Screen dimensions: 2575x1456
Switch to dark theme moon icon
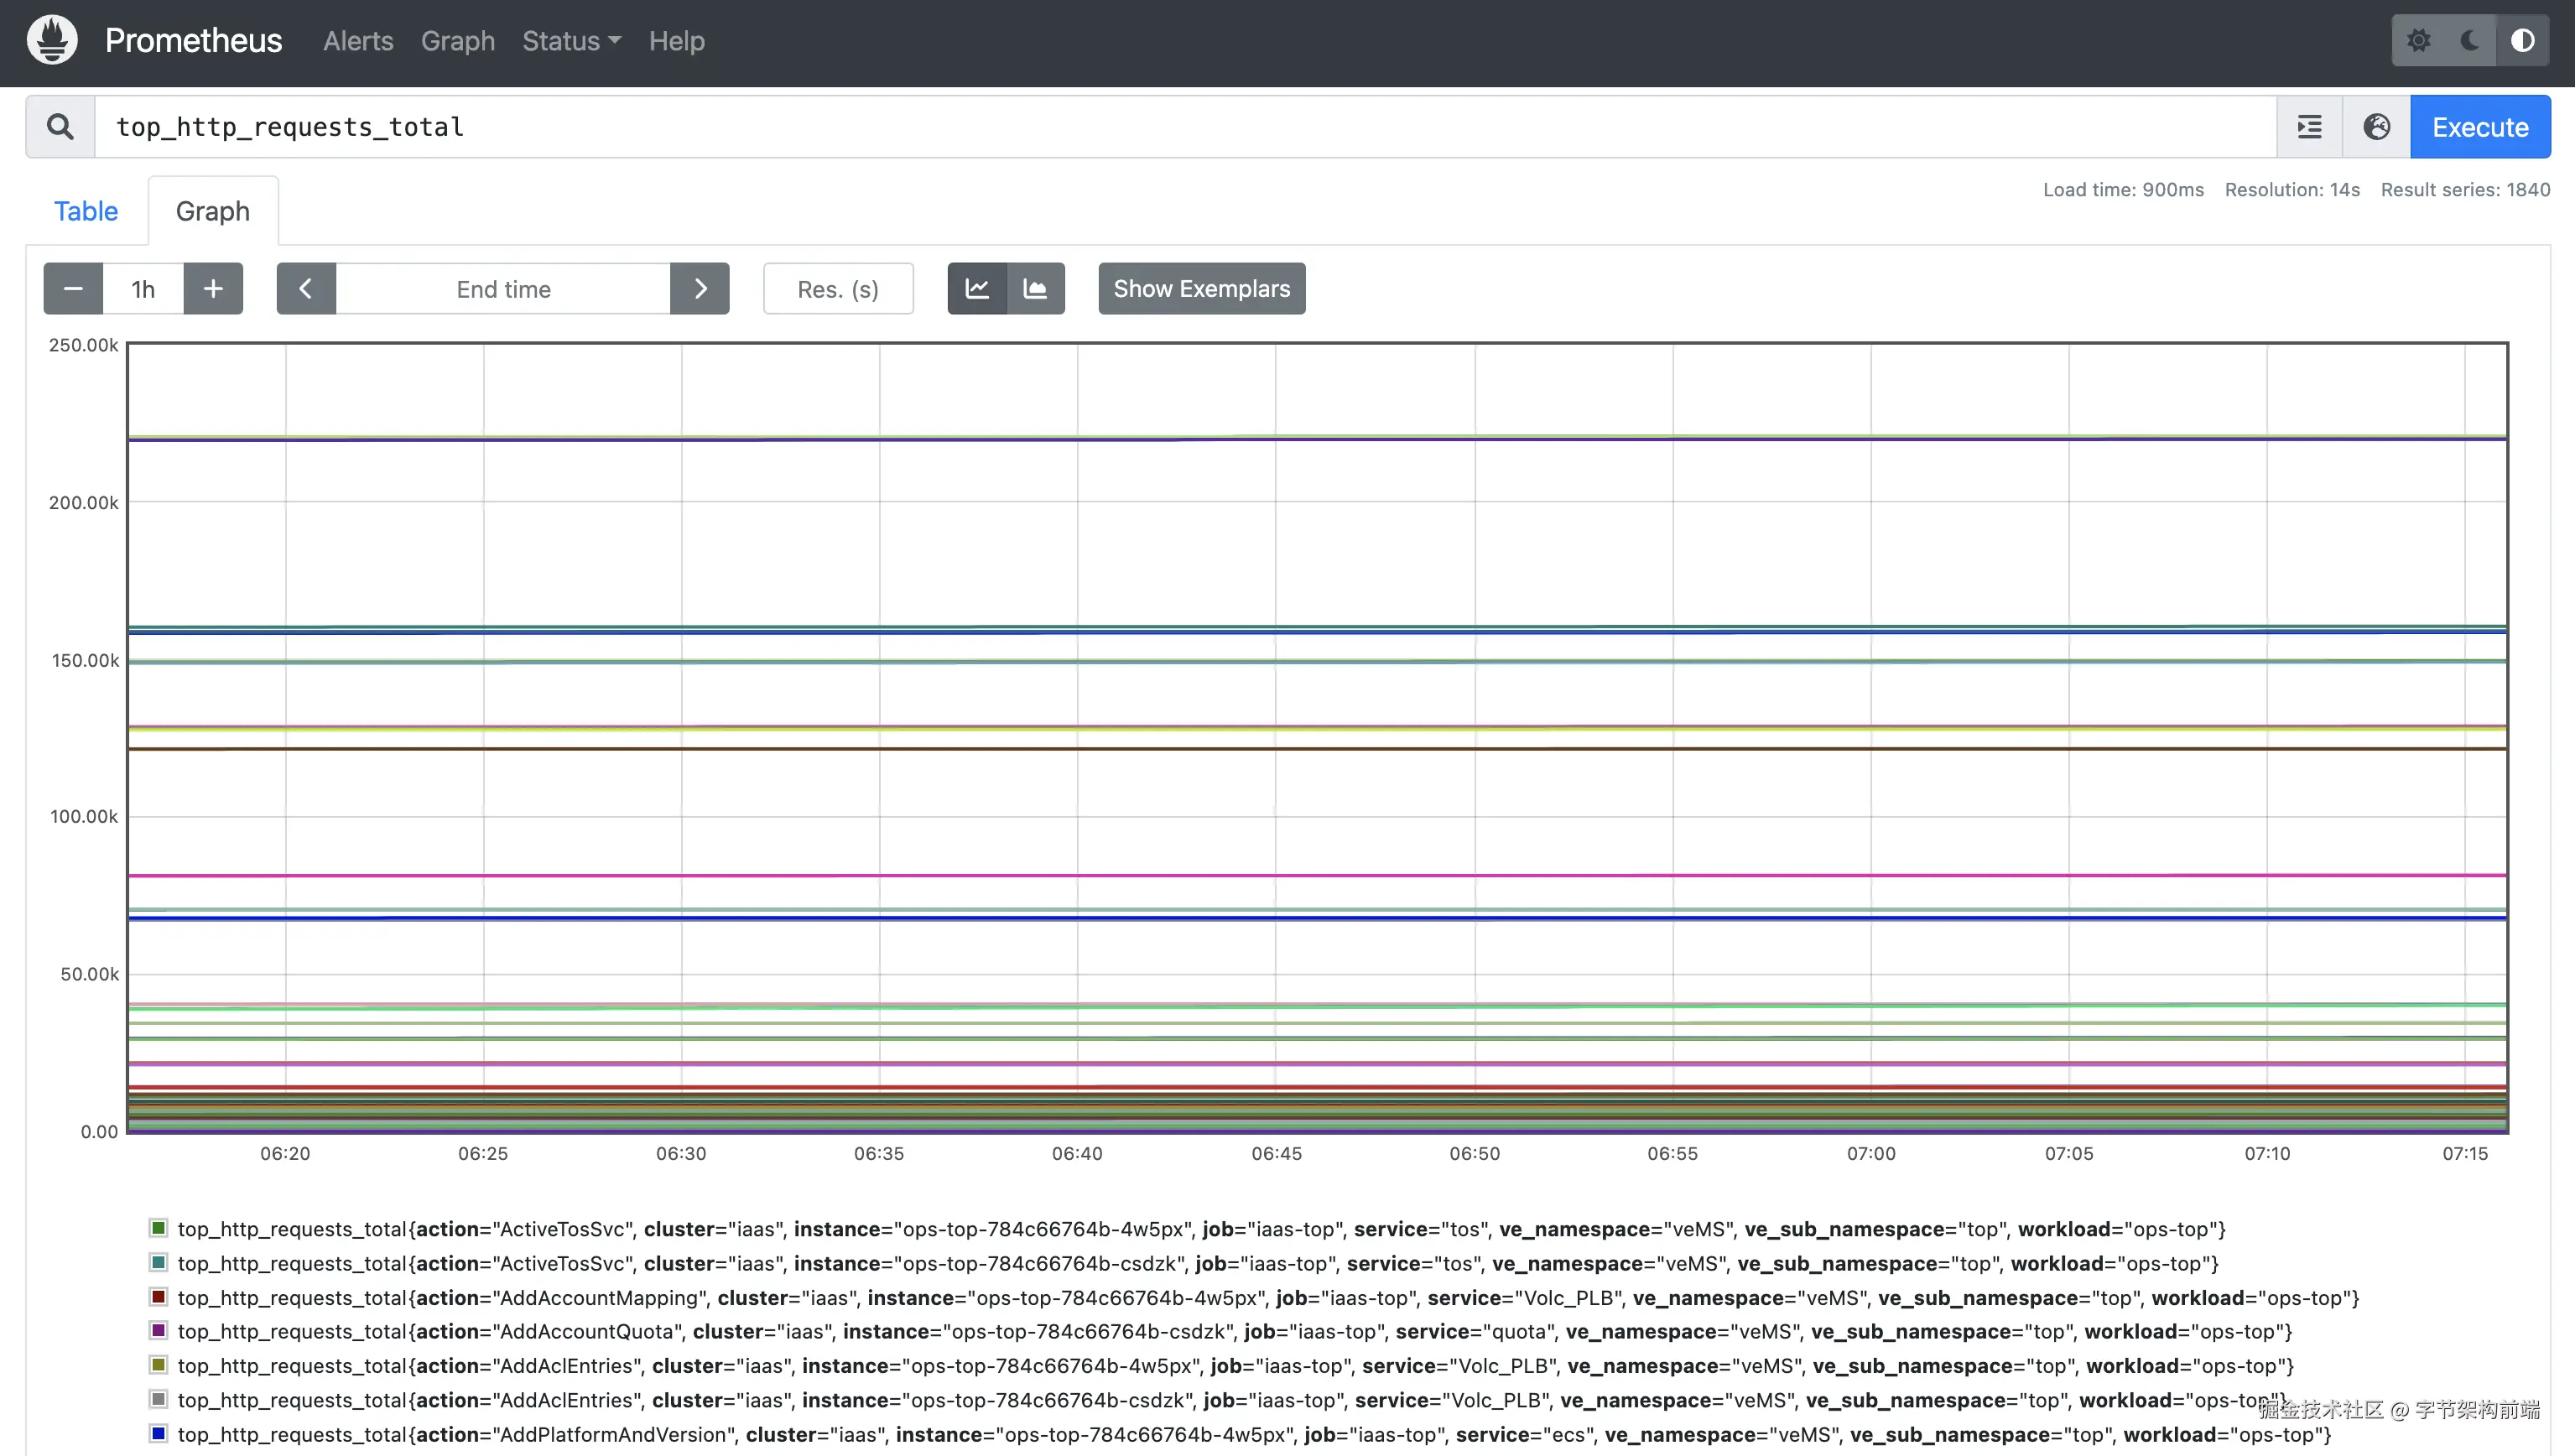2470,41
